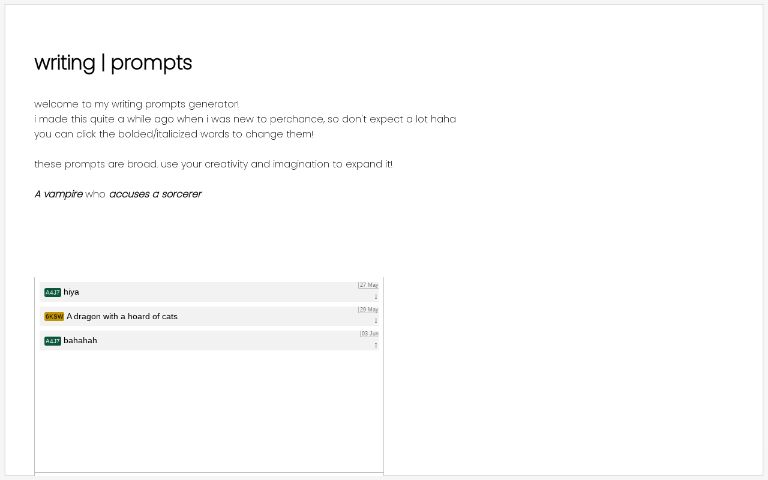Click the green user badge beside 'bahahah'
The height and width of the screenshot is (480, 768).
pyautogui.click(x=52, y=341)
